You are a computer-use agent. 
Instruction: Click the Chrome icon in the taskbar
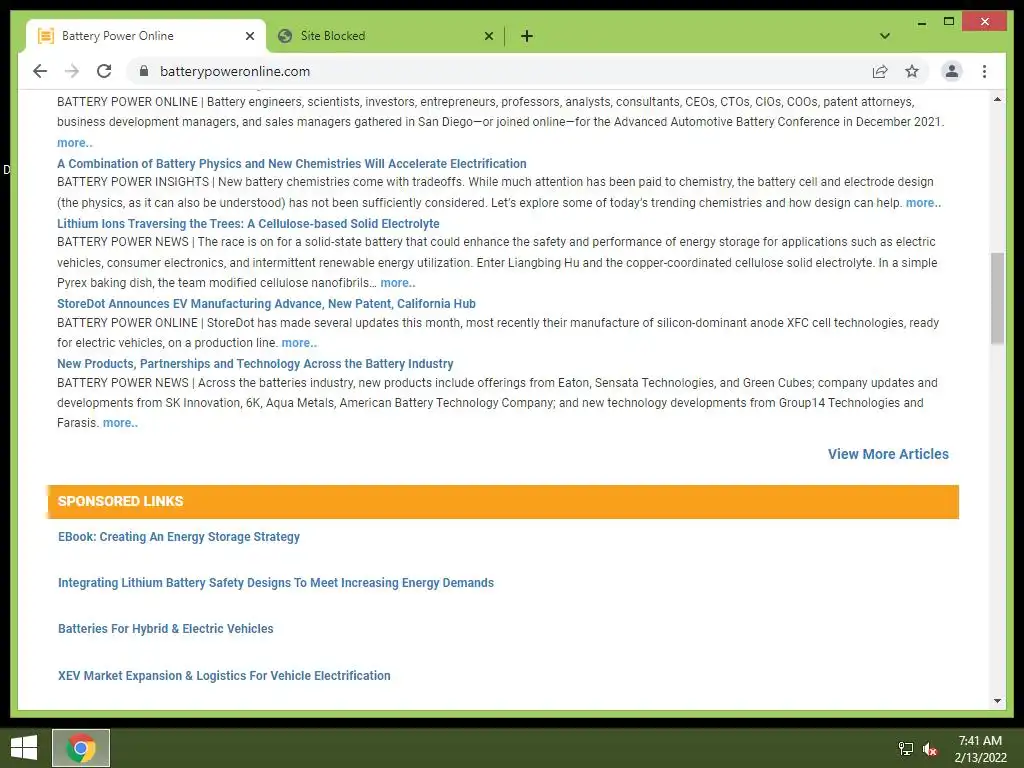81,748
